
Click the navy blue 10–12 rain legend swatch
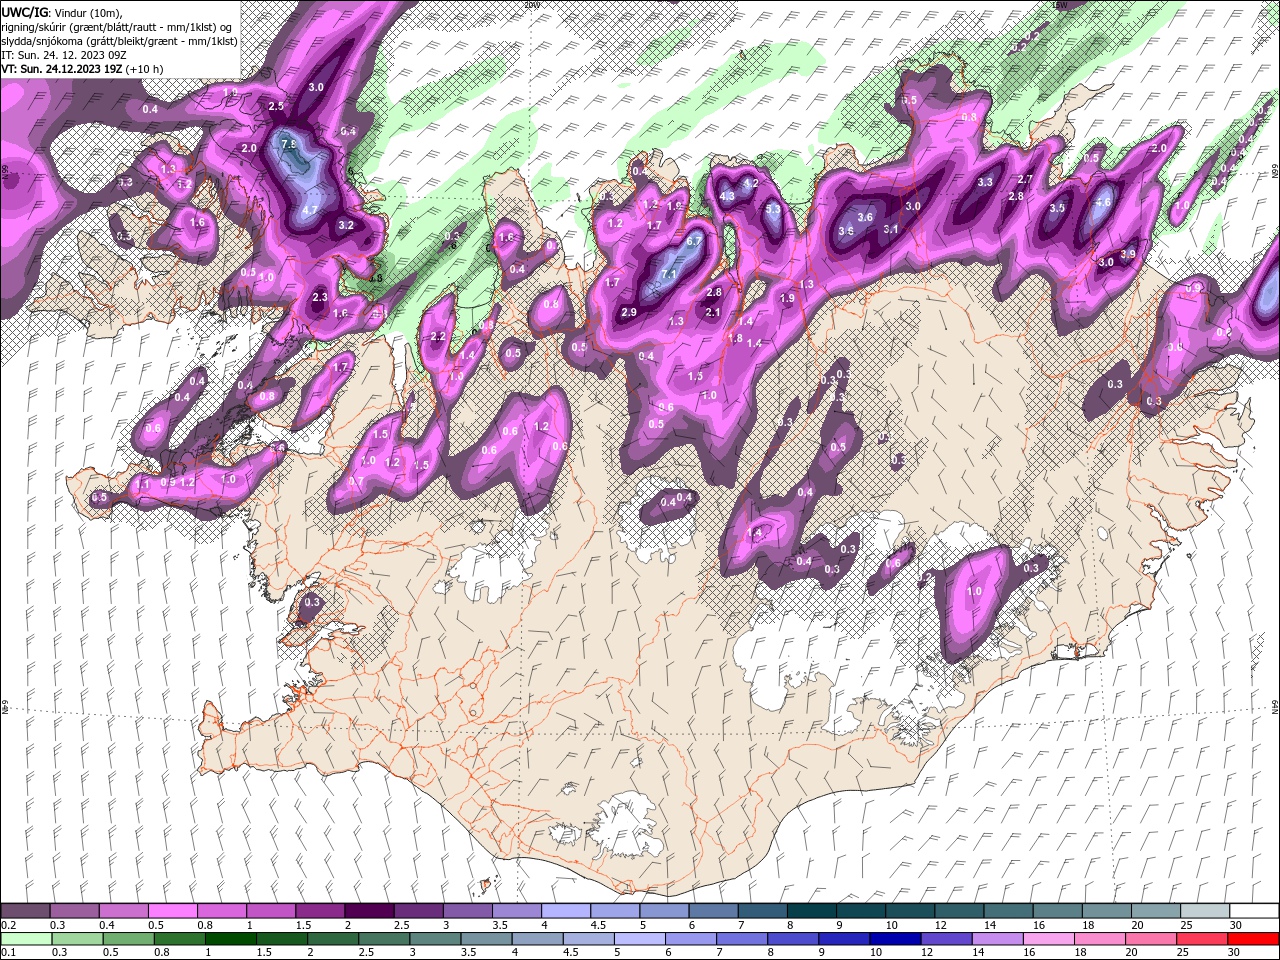[893, 938]
